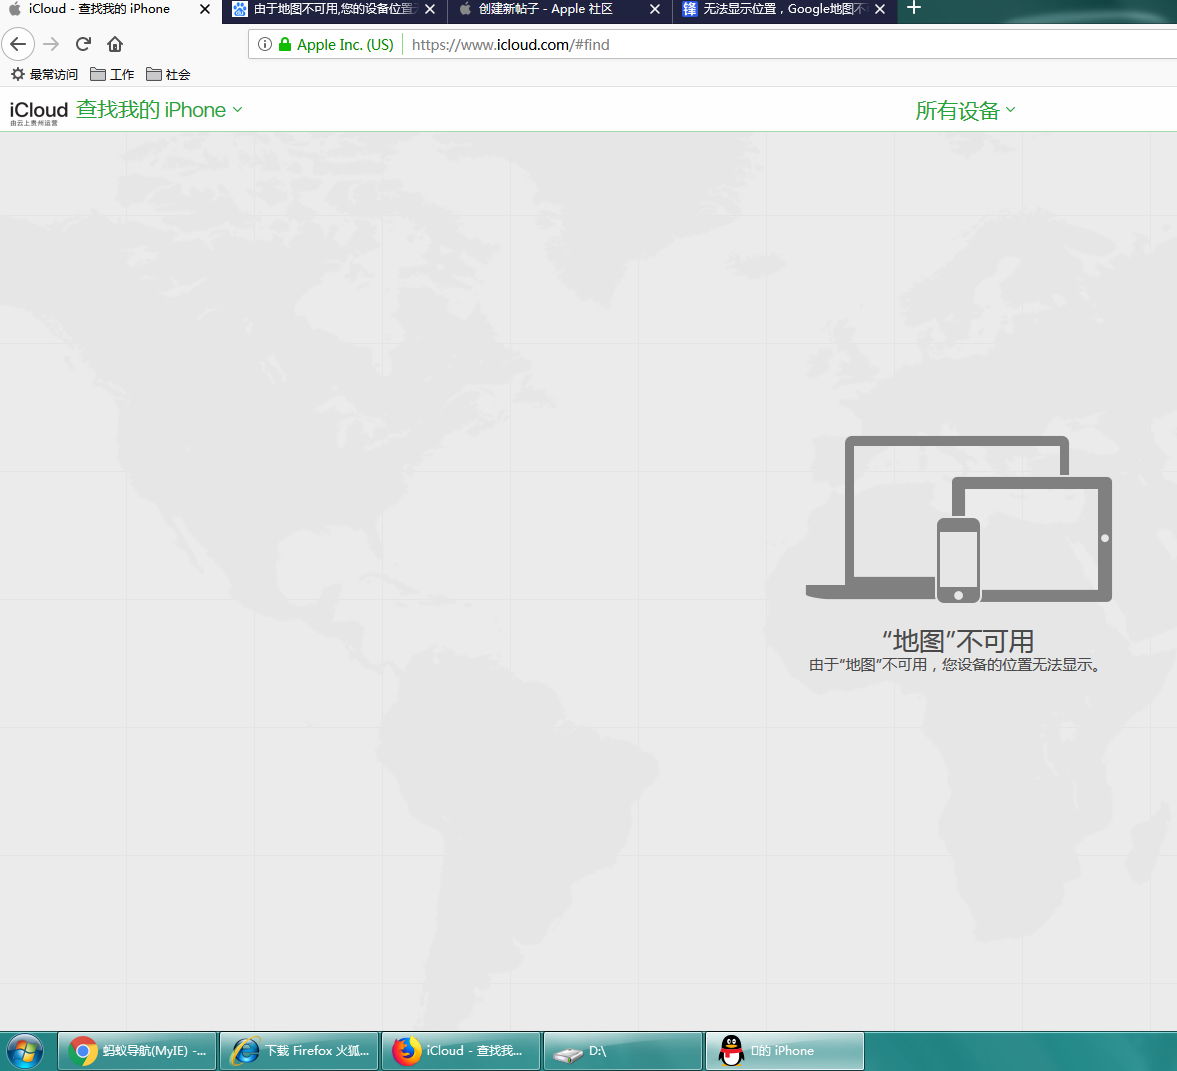This screenshot has width=1177, height=1071.
Task: Click the browser back arrow button
Action: [x=18, y=44]
